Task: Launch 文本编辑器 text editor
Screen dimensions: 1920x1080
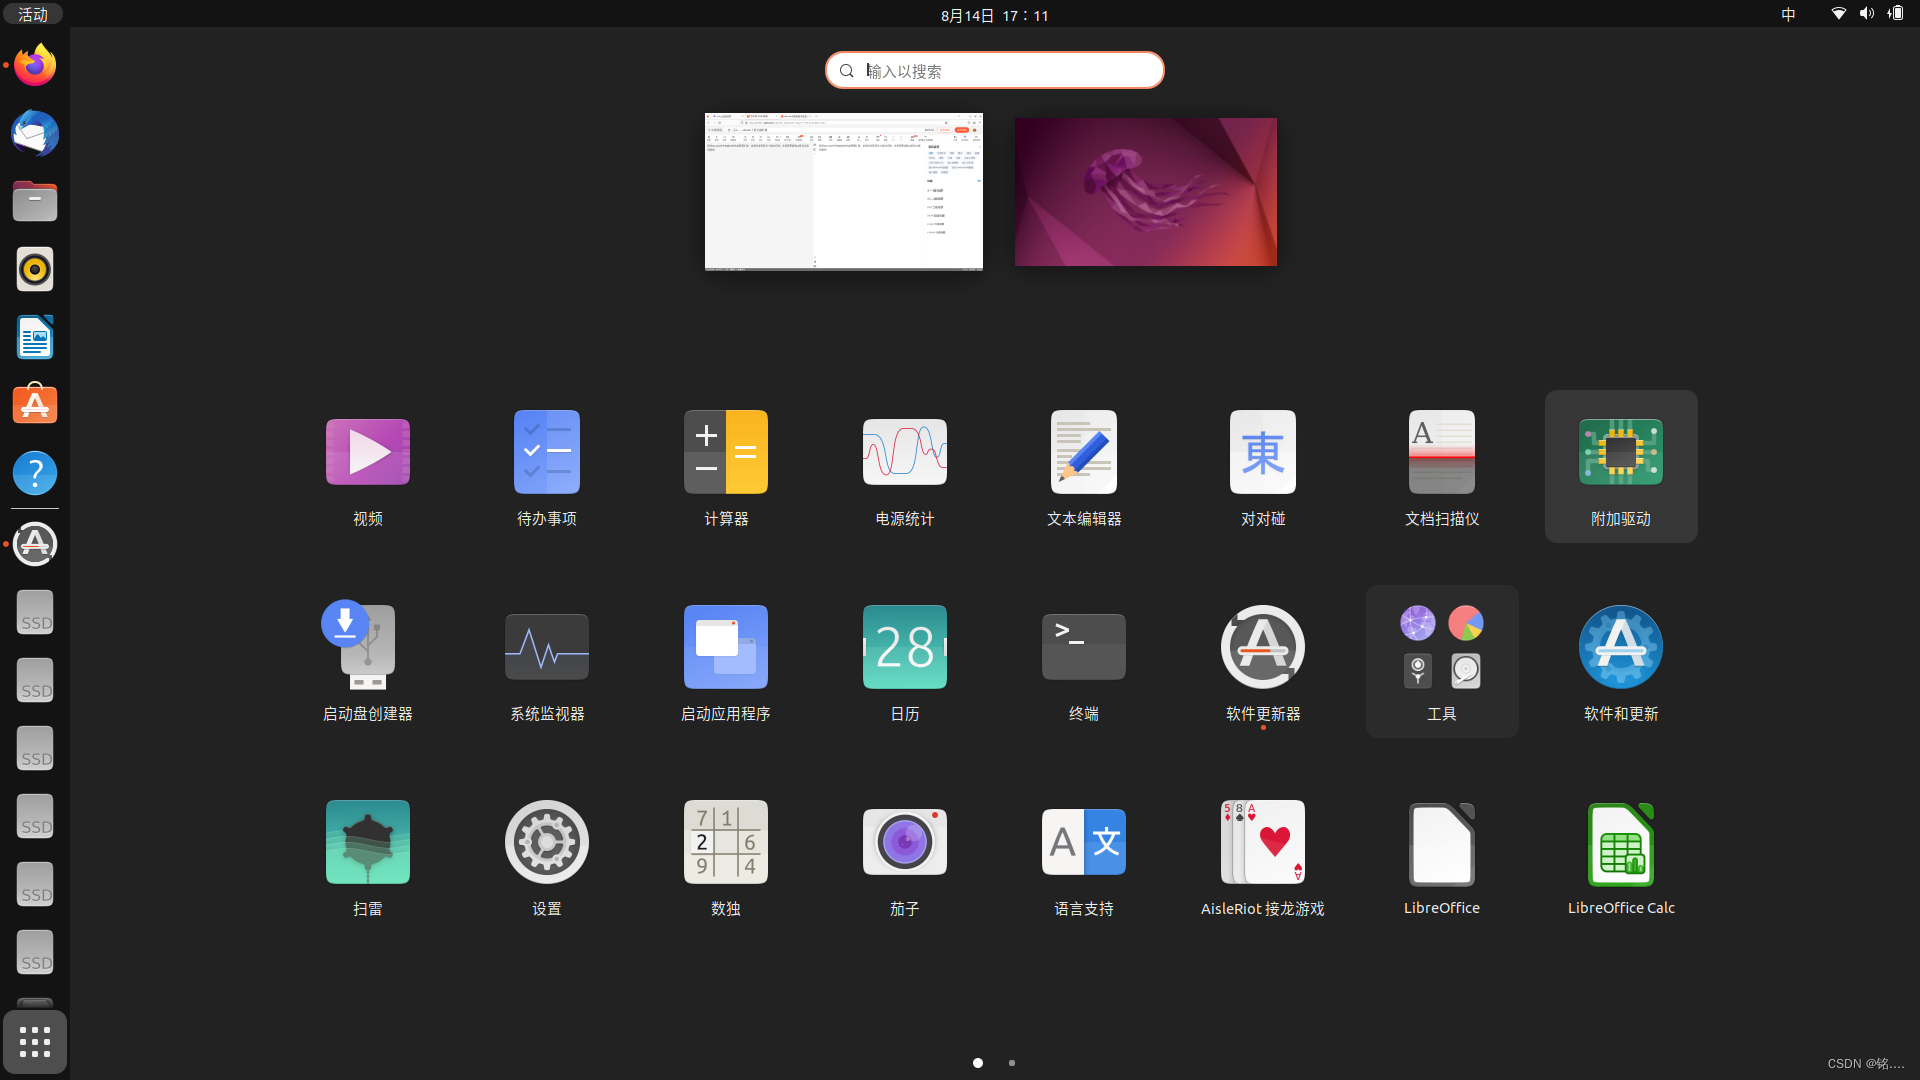Action: point(1083,452)
